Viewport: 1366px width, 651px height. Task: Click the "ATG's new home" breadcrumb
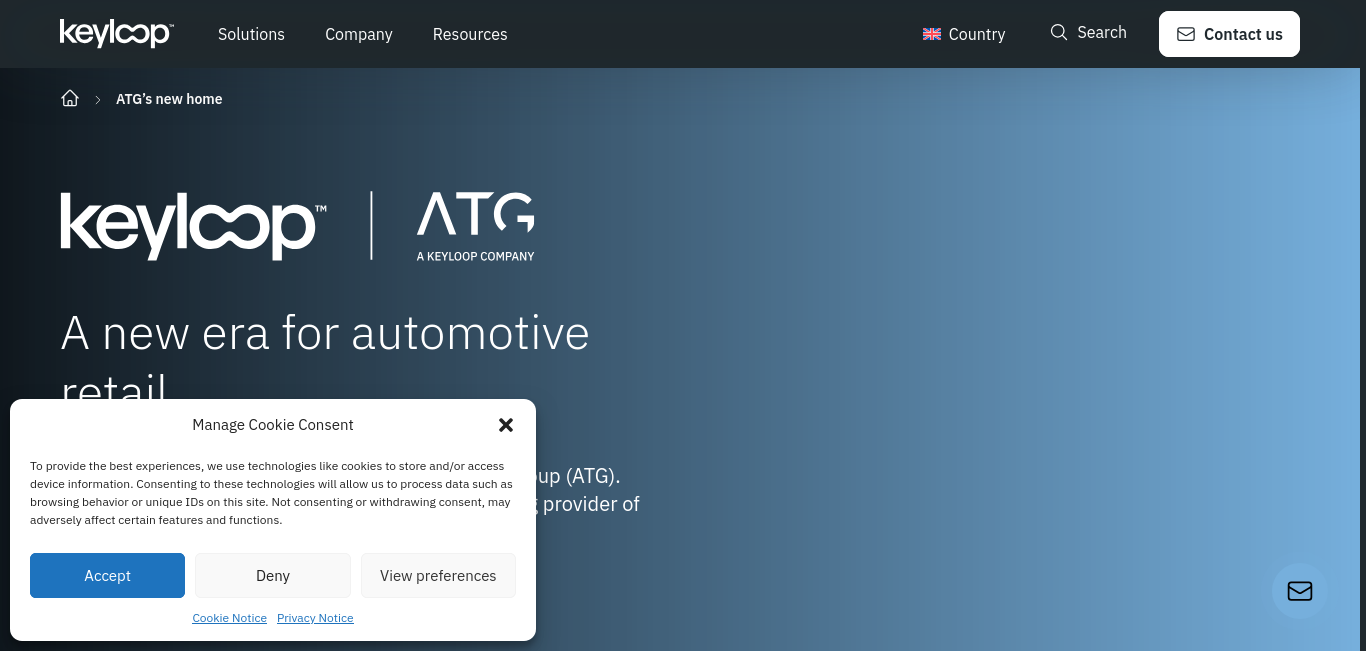click(169, 99)
